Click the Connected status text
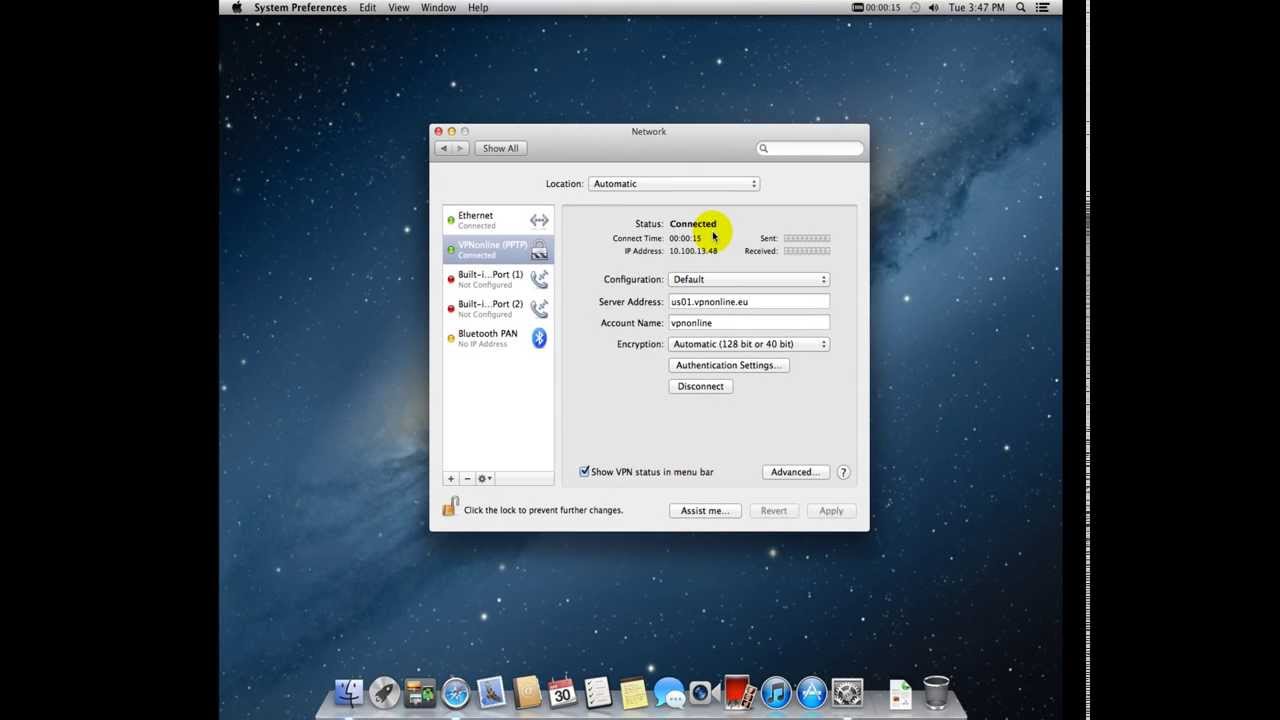The image size is (1280, 720). click(x=693, y=224)
